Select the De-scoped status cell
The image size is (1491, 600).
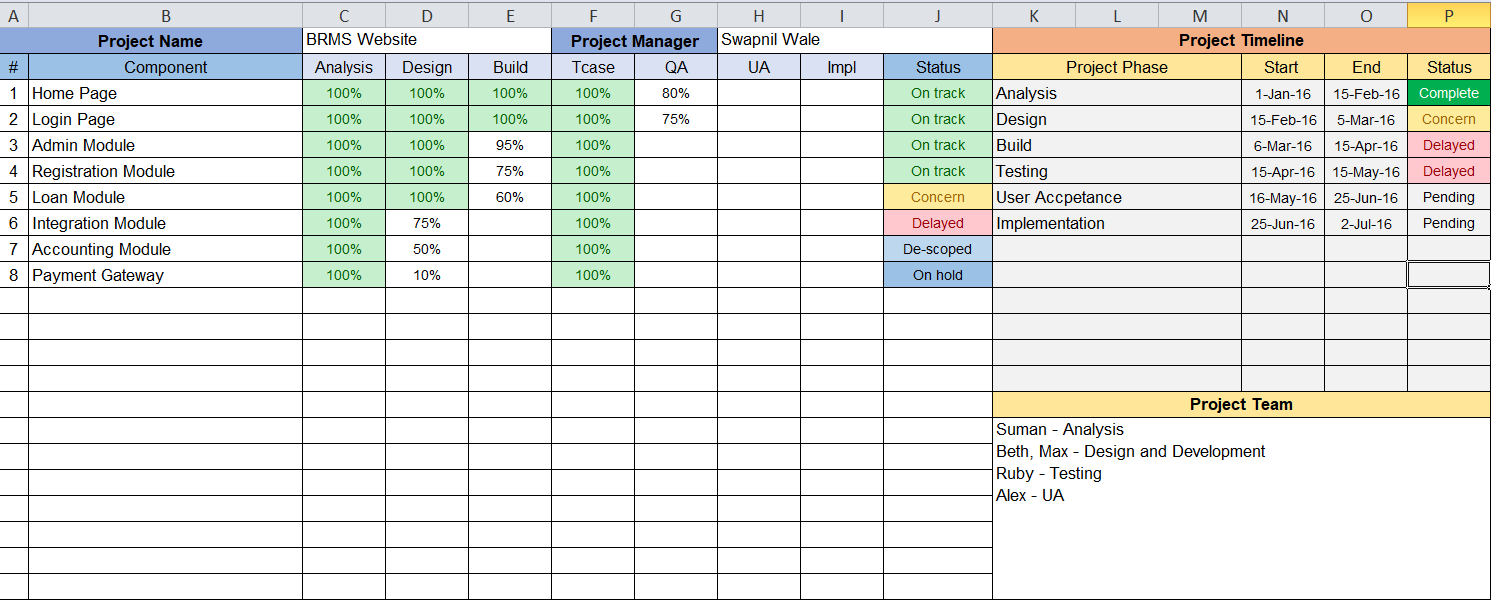tap(937, 249)
